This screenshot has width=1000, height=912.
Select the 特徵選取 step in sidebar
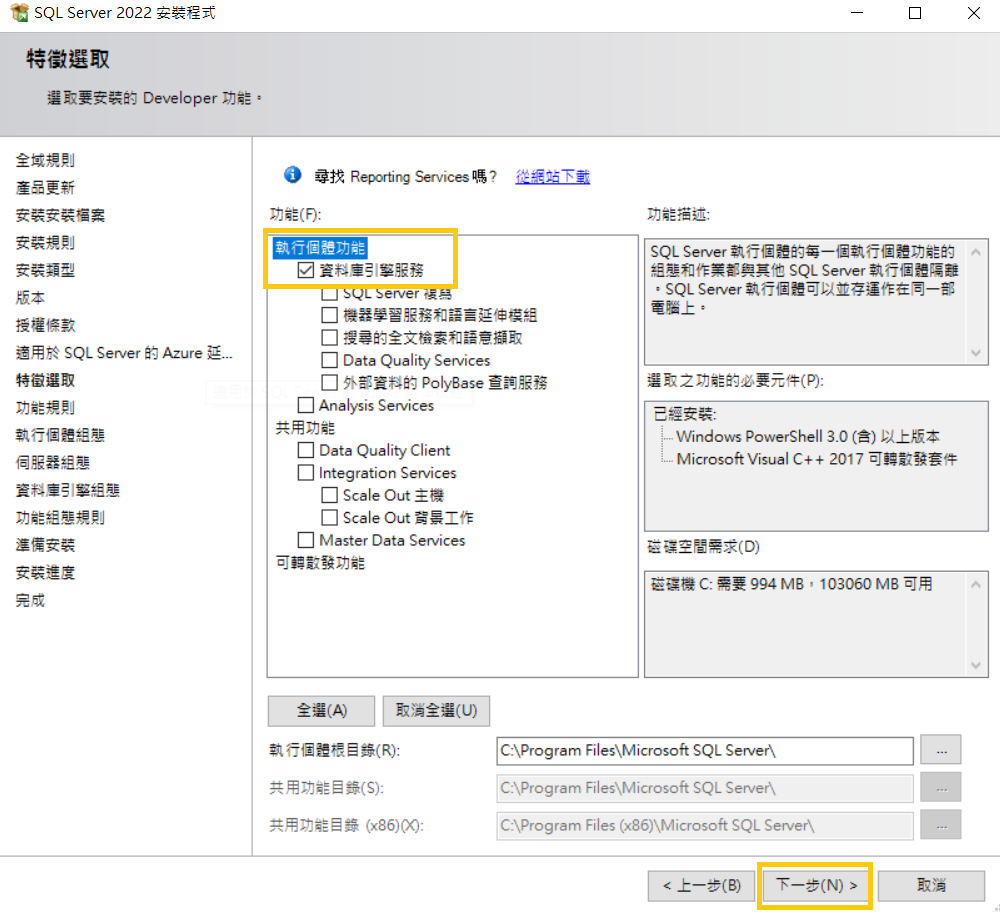click(45, 380)
